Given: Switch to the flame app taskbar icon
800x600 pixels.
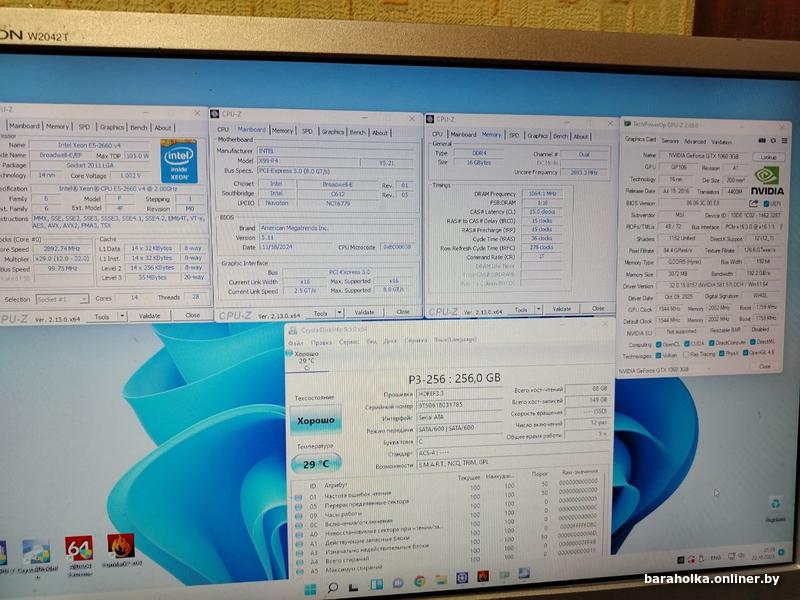Looking at the screenshot, I should click(x=483, y=576).
